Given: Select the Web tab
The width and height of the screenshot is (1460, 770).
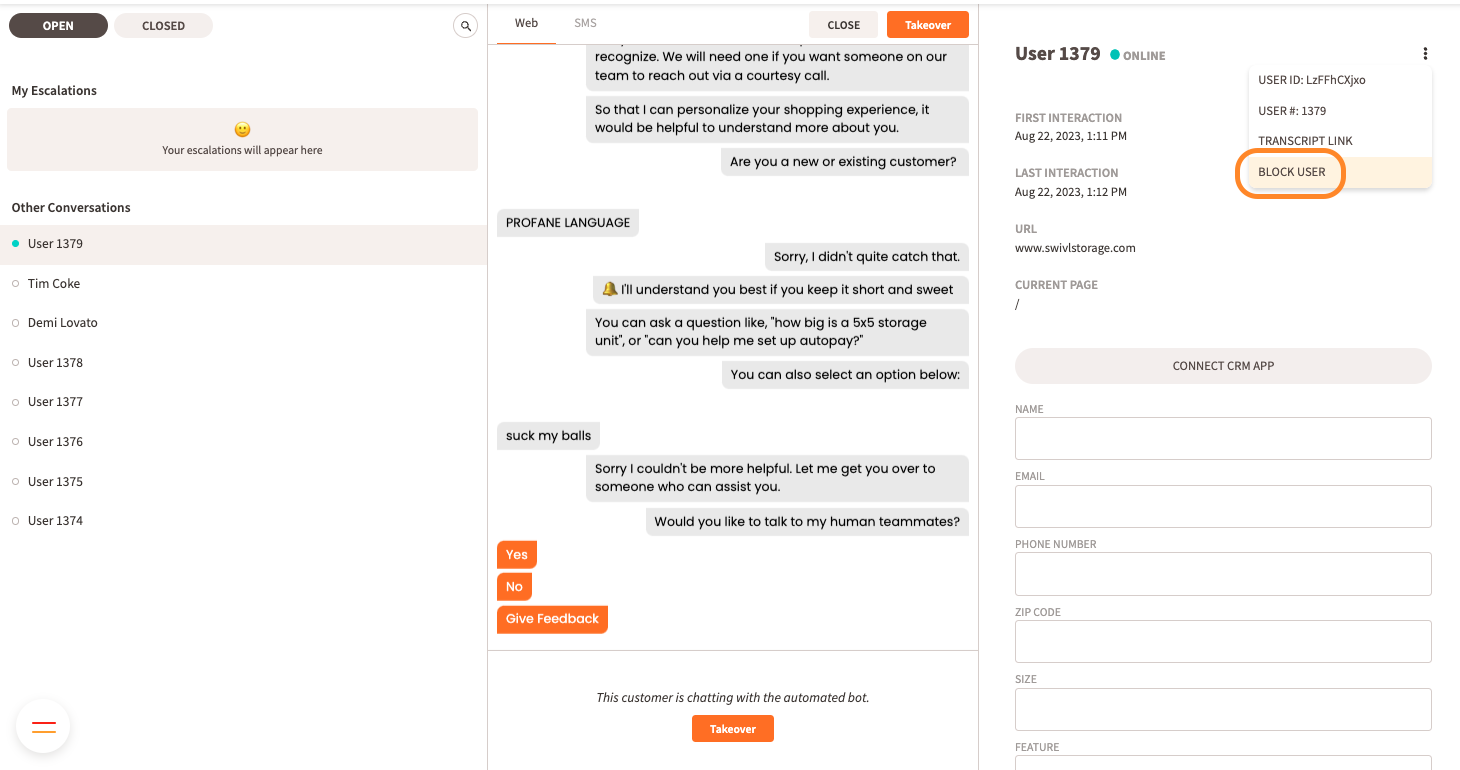Looking at the screenshot, I should (x=526, y=22).
